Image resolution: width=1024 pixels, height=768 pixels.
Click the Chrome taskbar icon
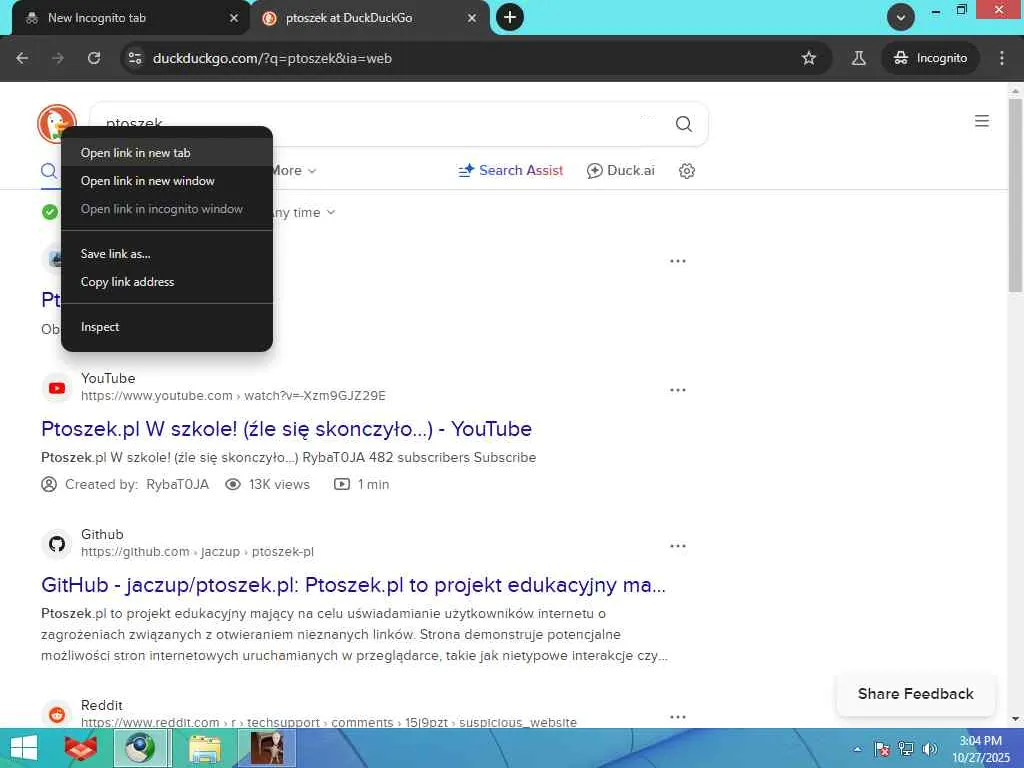(140, 748)
